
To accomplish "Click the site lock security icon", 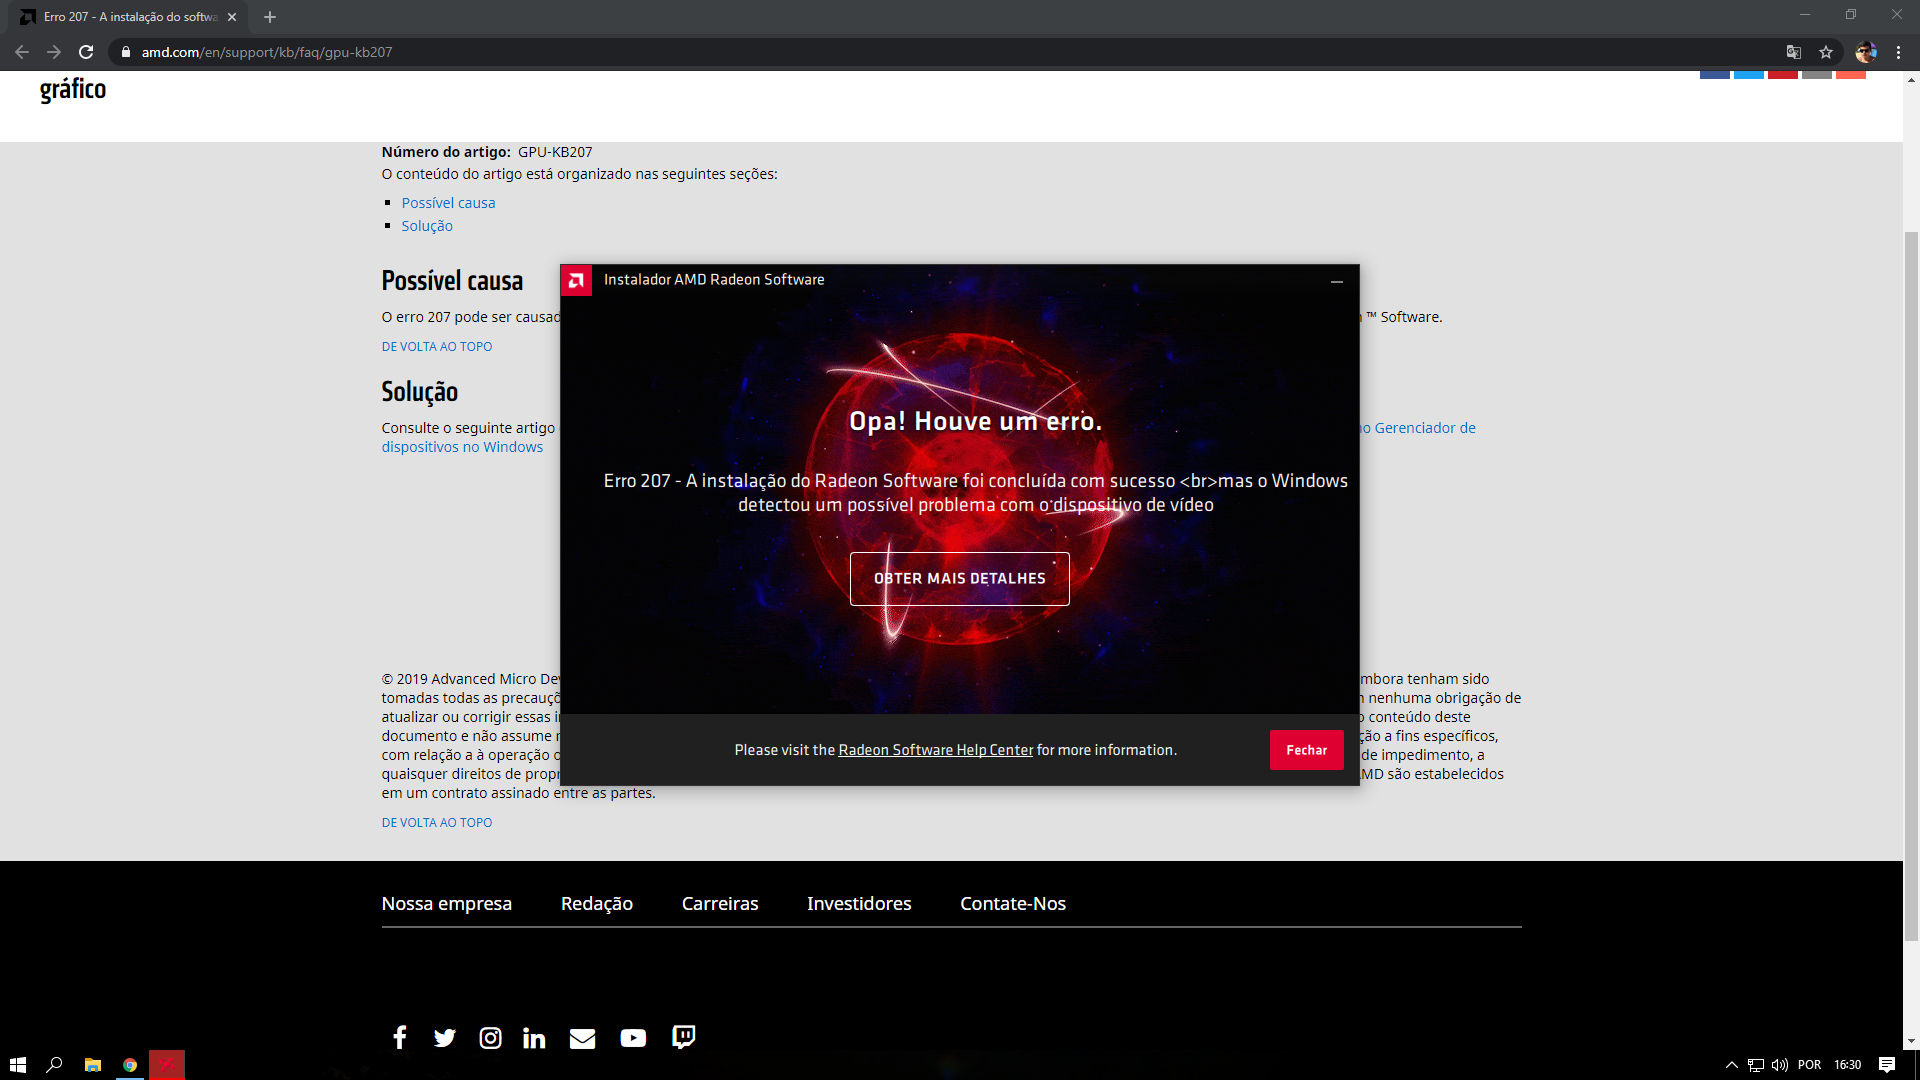I will coord(126,52).
